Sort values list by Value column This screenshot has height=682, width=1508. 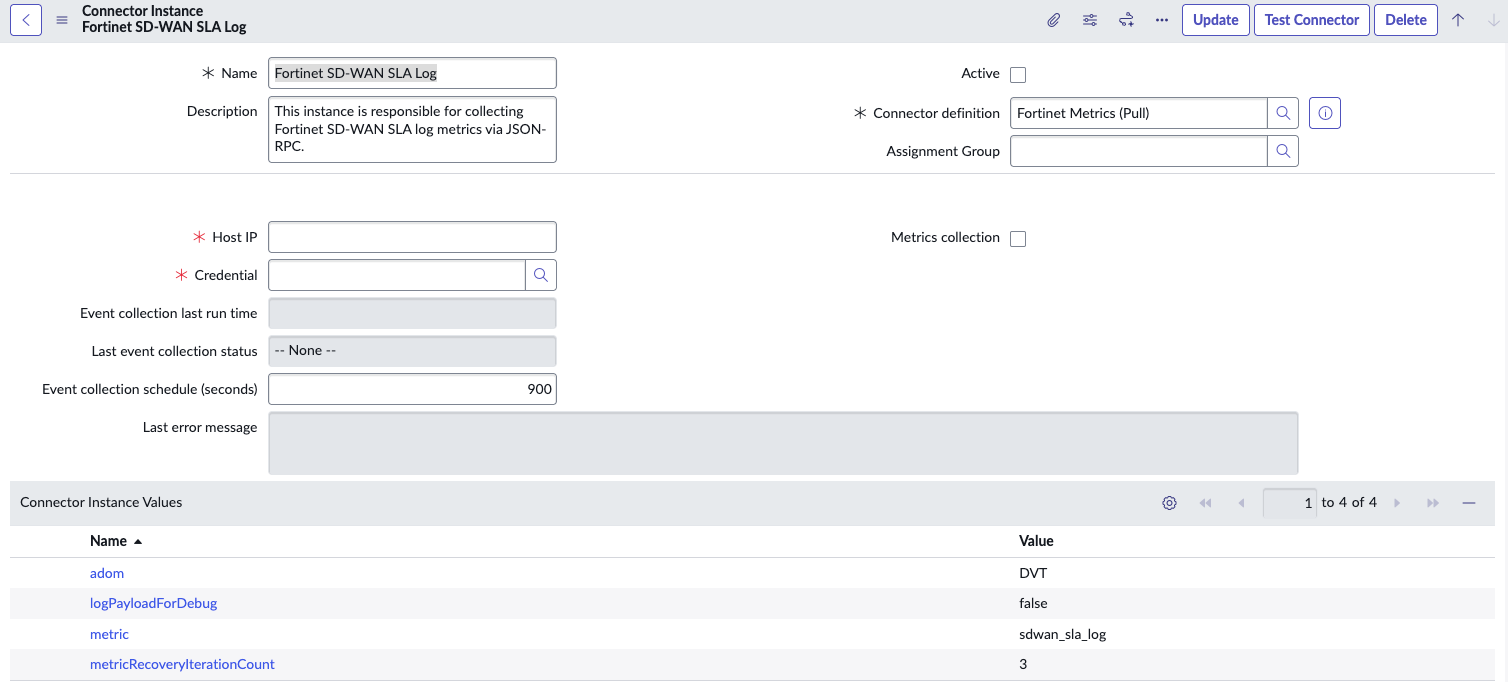pyautogui.click(x=1036, y=541)
